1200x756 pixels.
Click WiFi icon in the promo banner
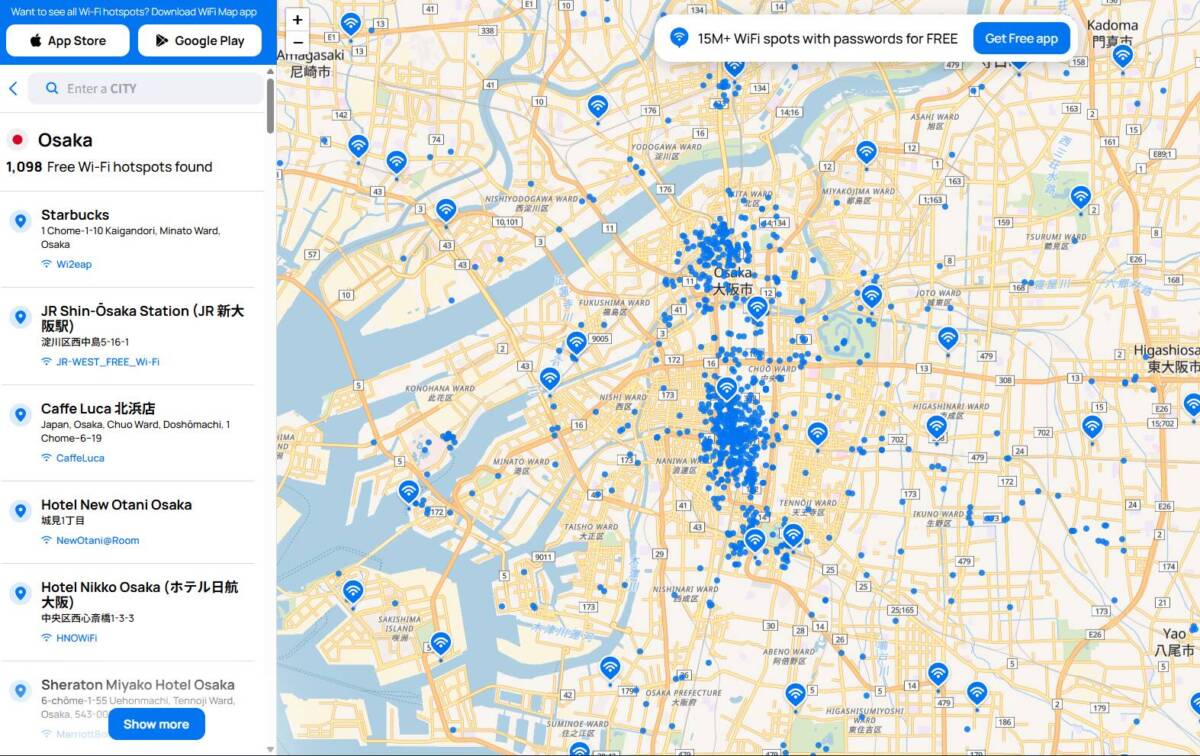[x=679, y=37]
